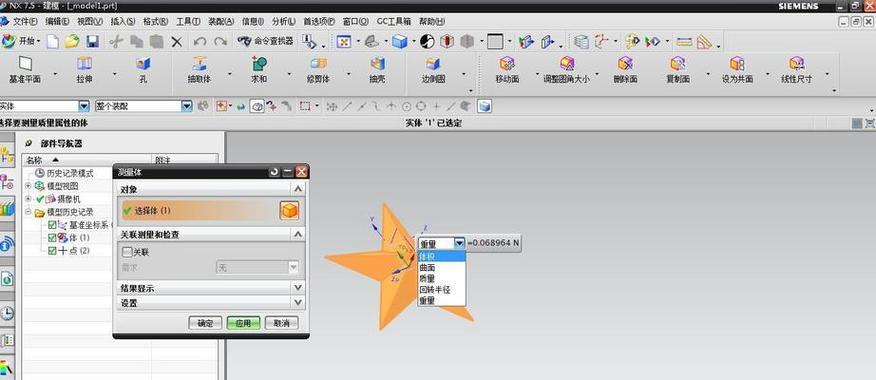Open the 命令查找器 command finder
876x380 pixels.
click(x=266, y=41)
